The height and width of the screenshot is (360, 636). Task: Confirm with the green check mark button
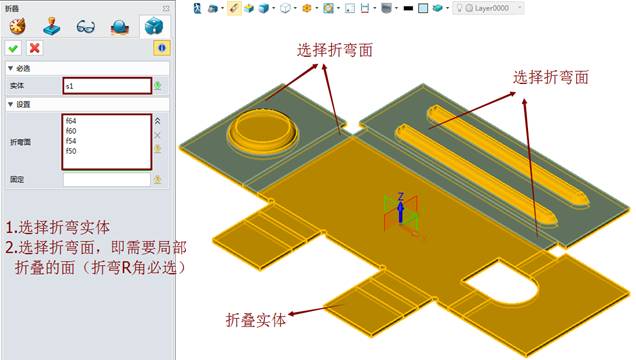[13, 49]
